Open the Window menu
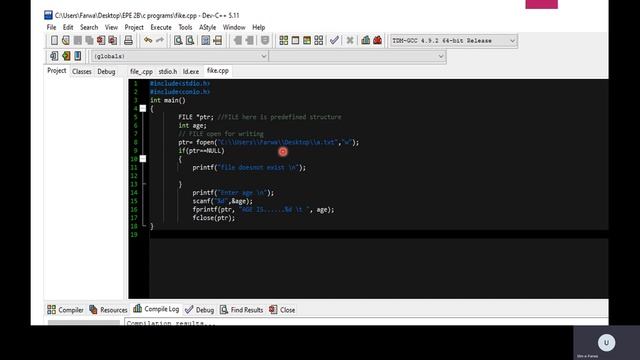Viewport: 640px width, 360px height. click(x=234, y=27)
